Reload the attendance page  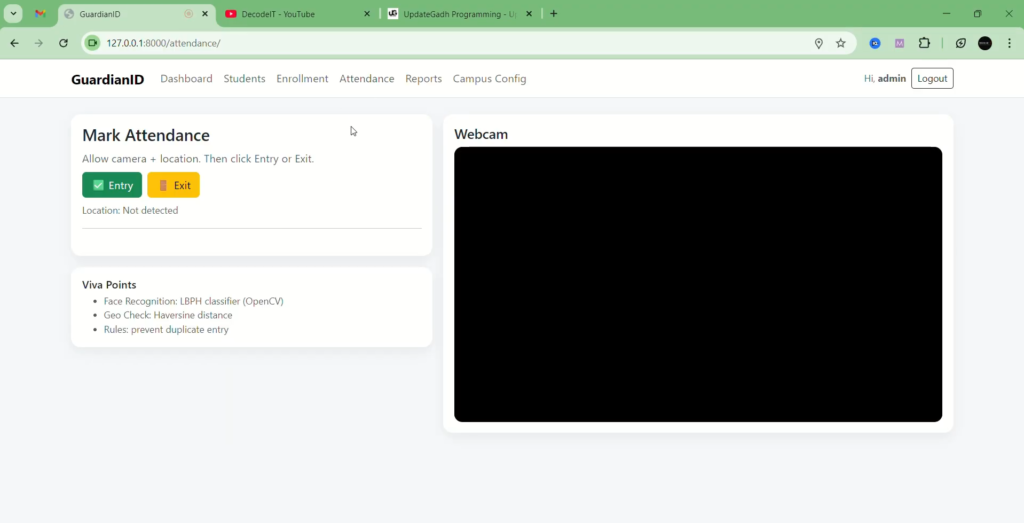pos(63,43)
